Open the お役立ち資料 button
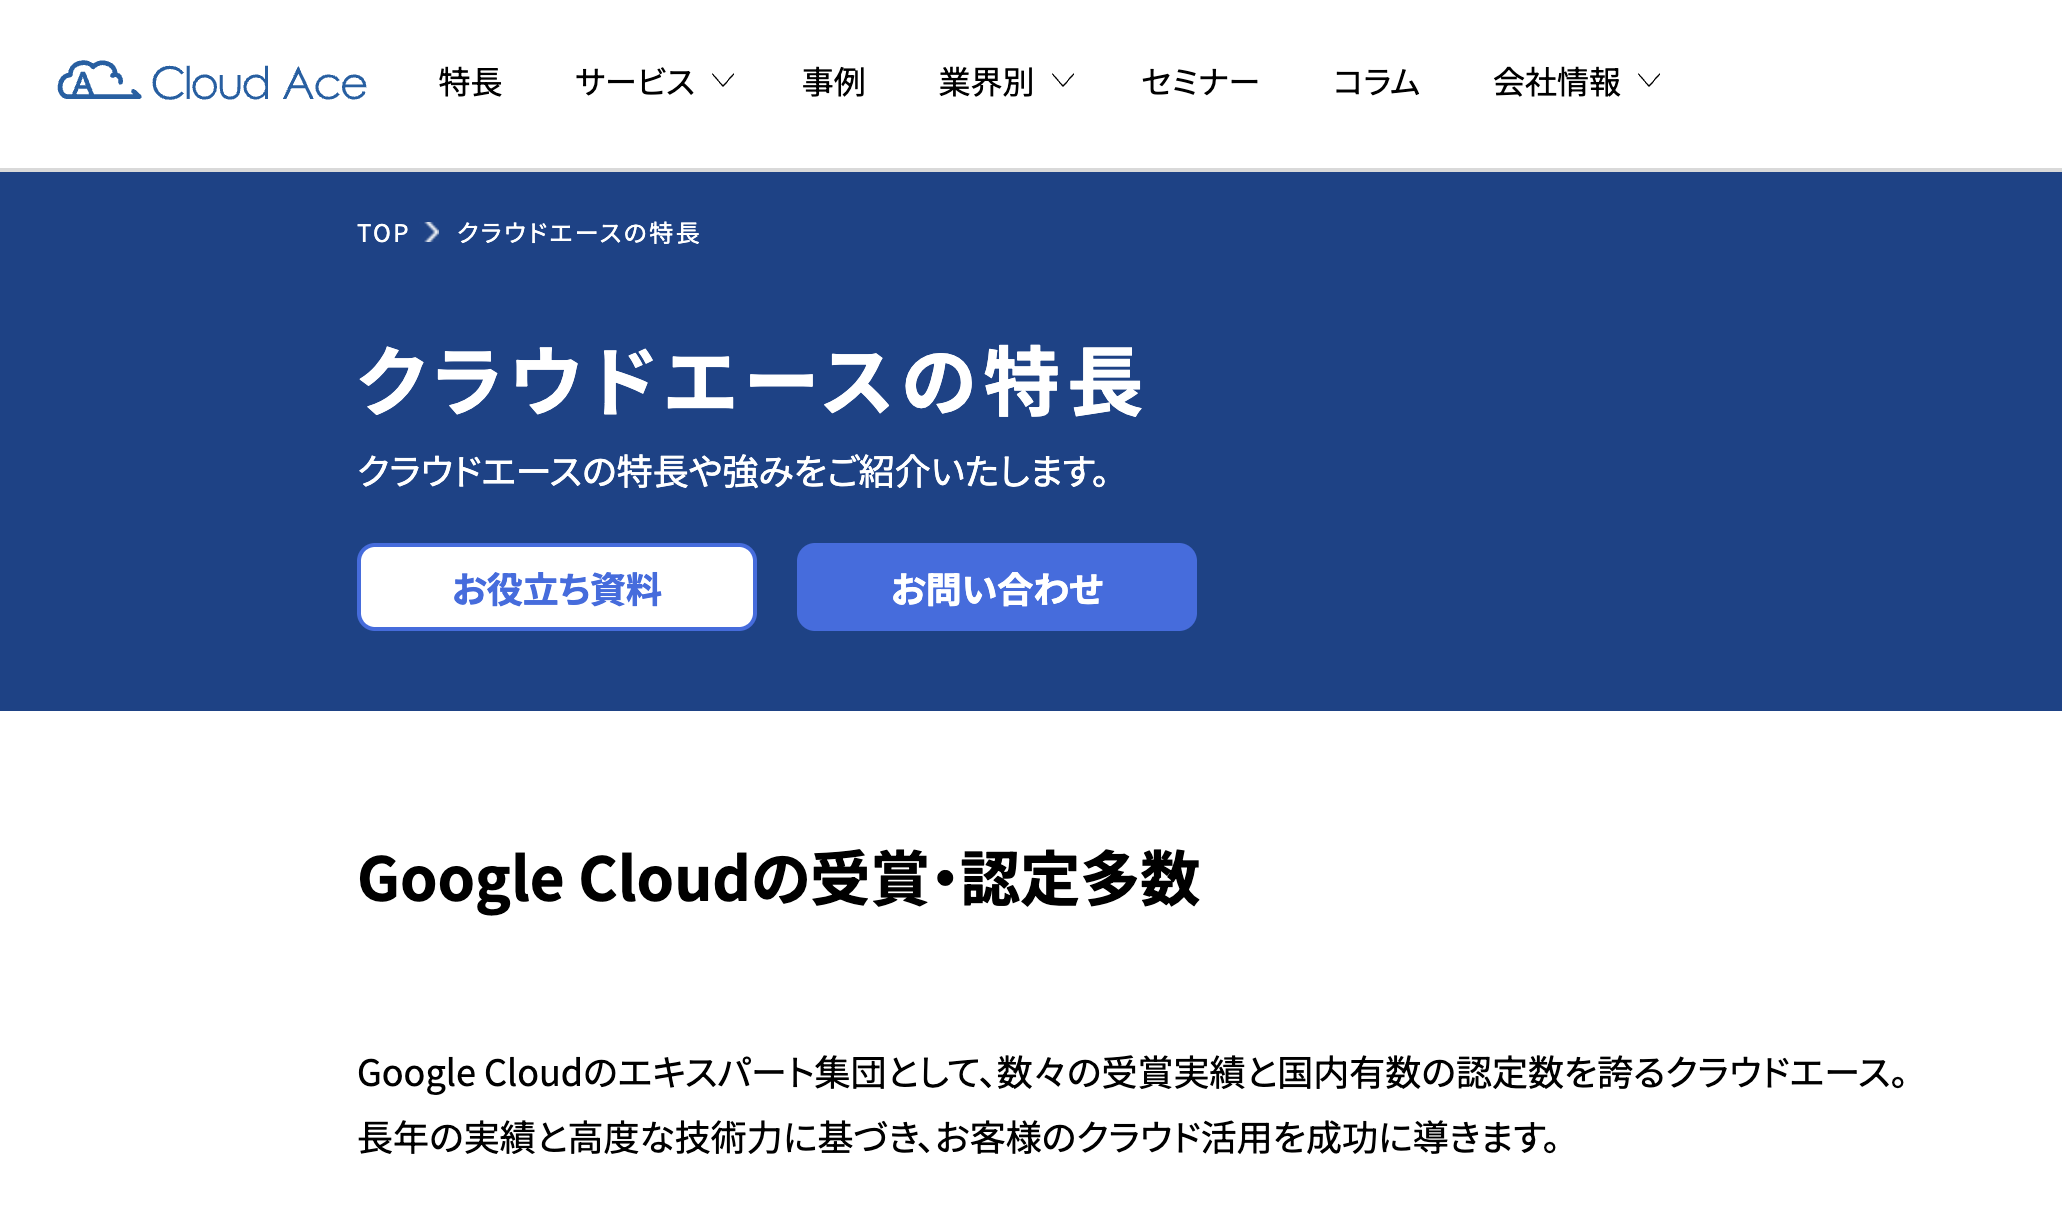Viewport: 2062px width, 1222px height. tap(557, 587)
